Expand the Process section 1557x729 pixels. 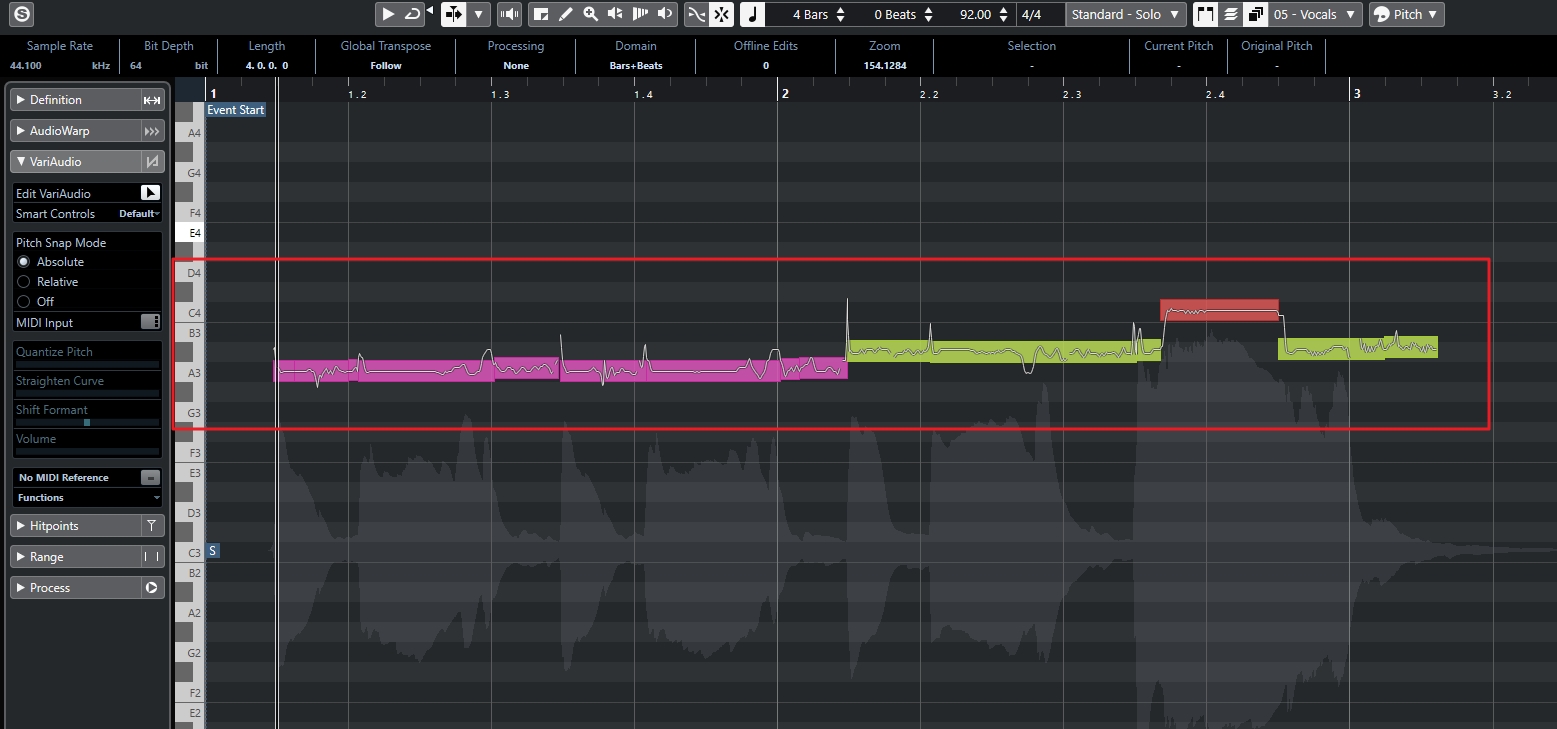pyautogui.click(x=75, y=588)
